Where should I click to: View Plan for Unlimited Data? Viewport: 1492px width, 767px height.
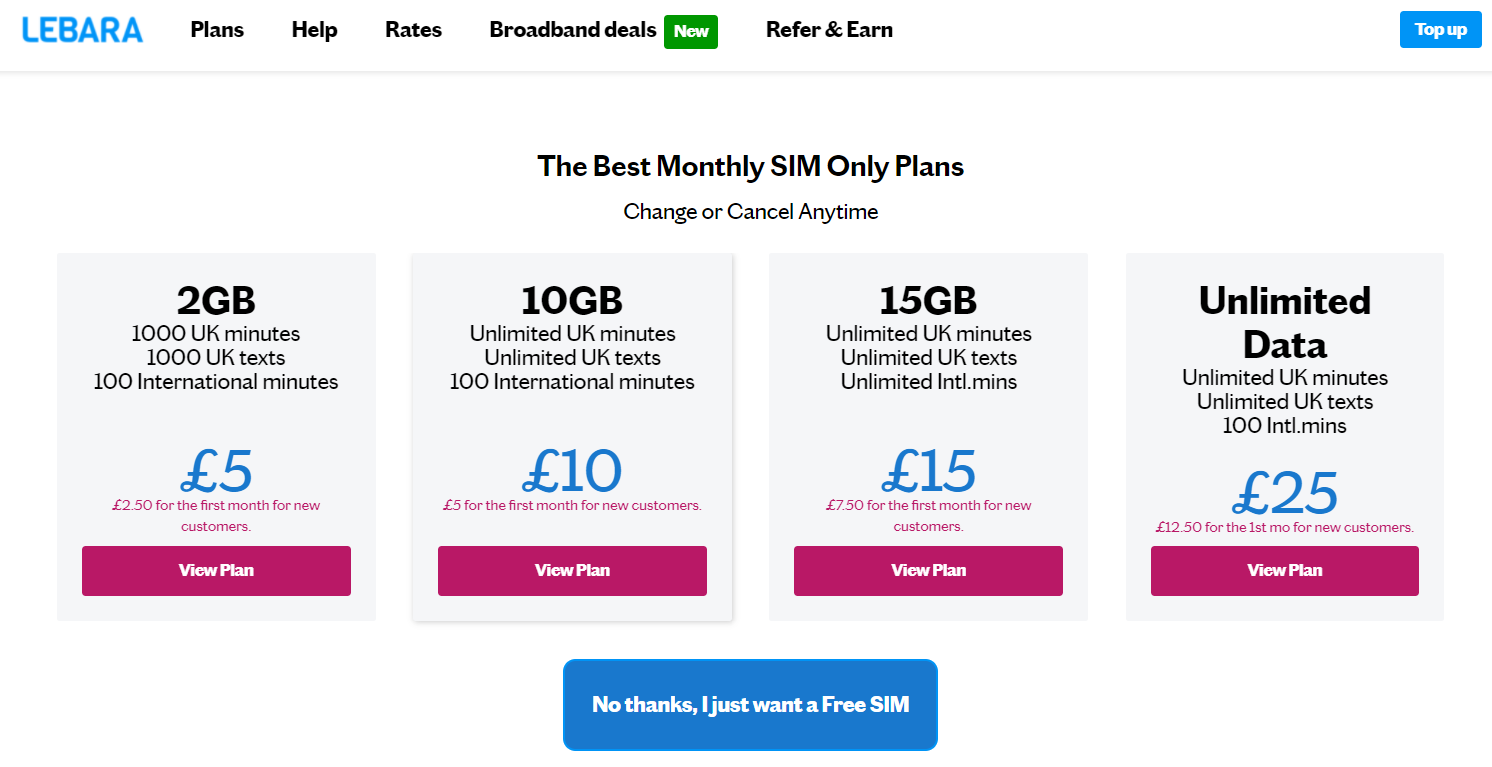click(x=1285, y=570)
